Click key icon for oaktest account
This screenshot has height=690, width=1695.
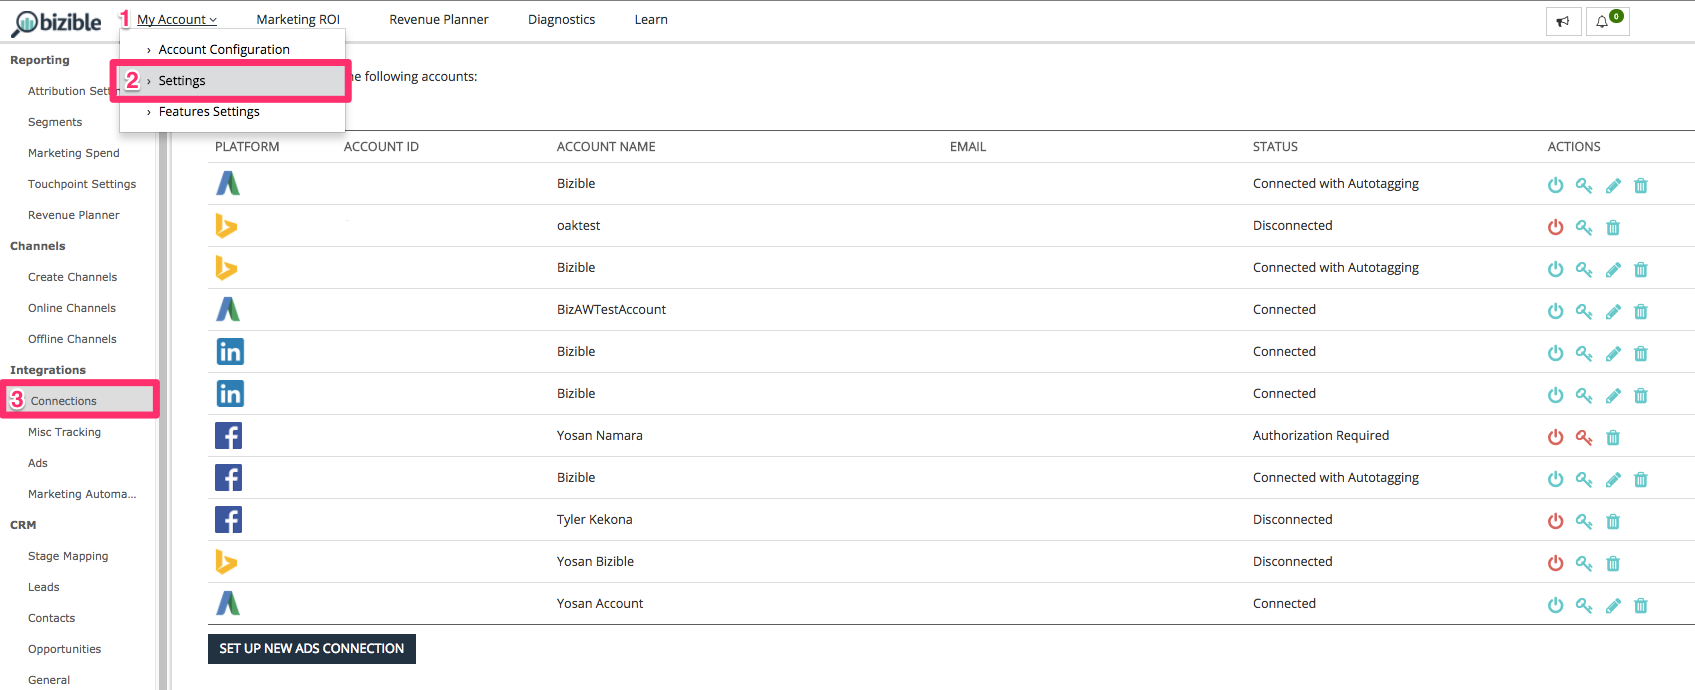pyautogui.click(x=1584, y=227)
